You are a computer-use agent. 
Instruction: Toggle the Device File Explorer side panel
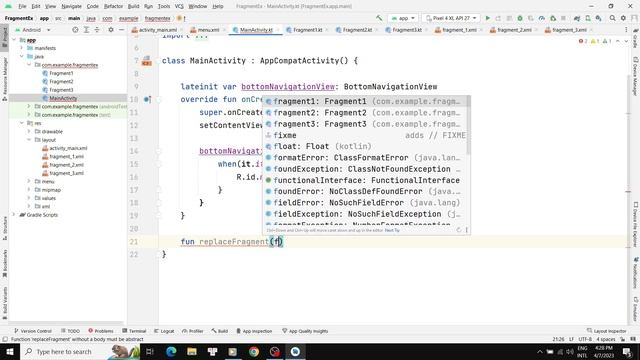(x=635, y=224)
